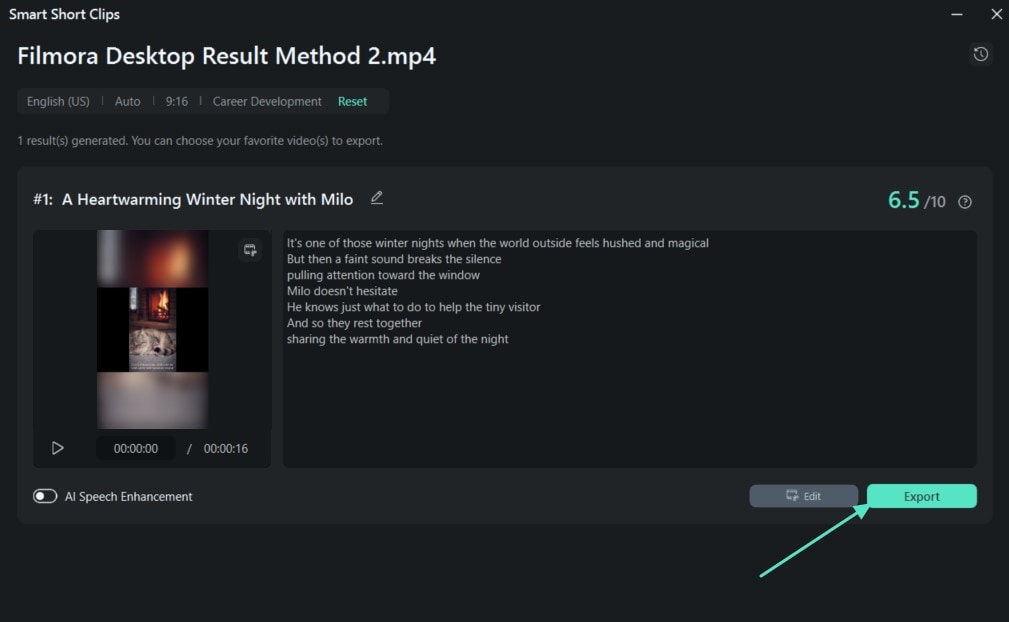
Task: Select line "But then a faint sound breaks the silence"
Action: pyautogui.click(x=394, y=259)
